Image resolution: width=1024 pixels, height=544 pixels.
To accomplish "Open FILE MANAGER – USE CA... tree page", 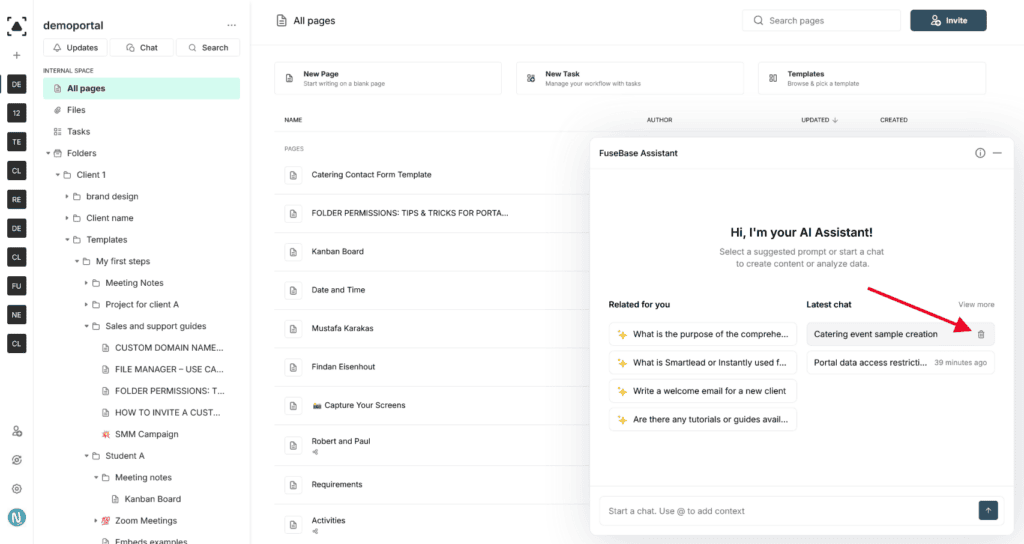I will tap(168, 370).
